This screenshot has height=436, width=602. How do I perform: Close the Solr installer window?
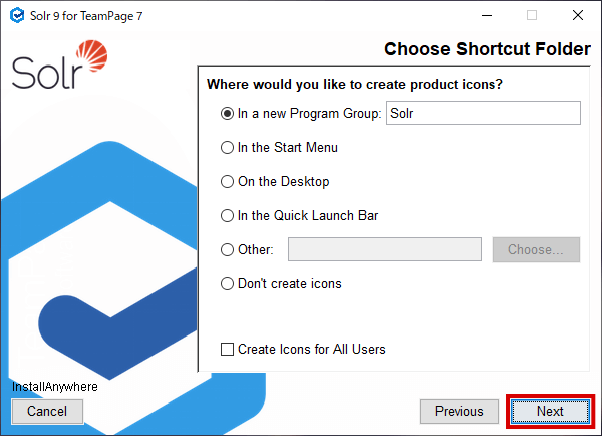point(578,15)
